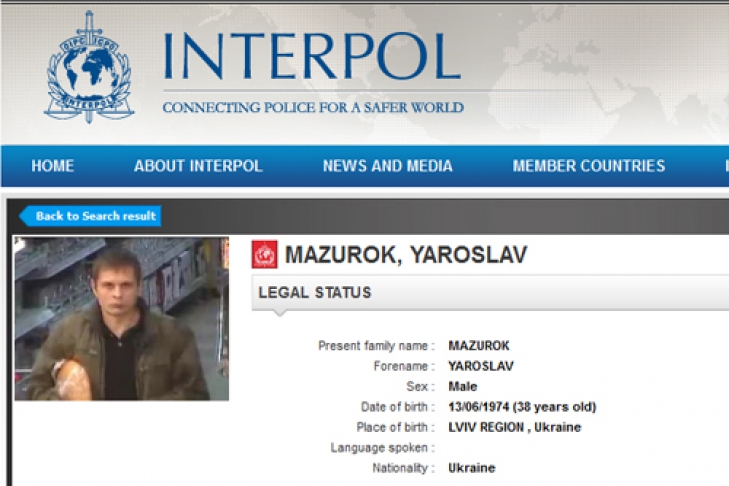Open the ABOUT INTERPOL menu
This screenshot has width=729, height=486.
(x=198, y=166)
